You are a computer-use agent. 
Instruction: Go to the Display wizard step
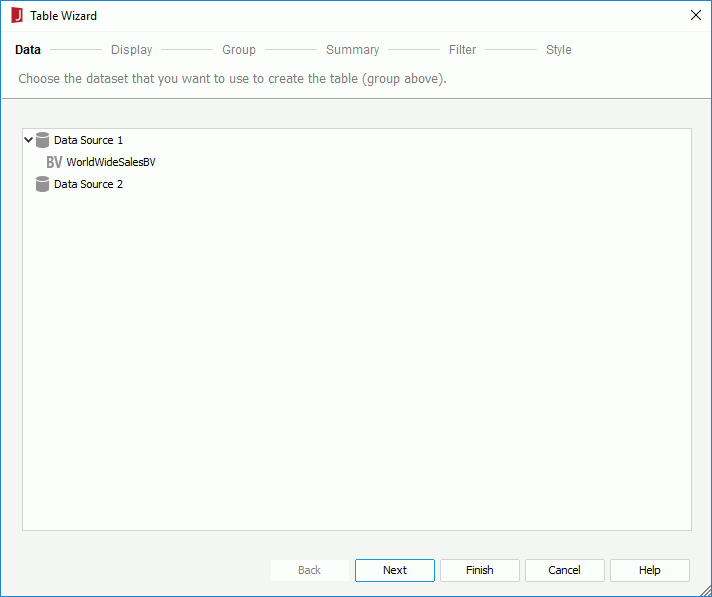tap(132, 49)
